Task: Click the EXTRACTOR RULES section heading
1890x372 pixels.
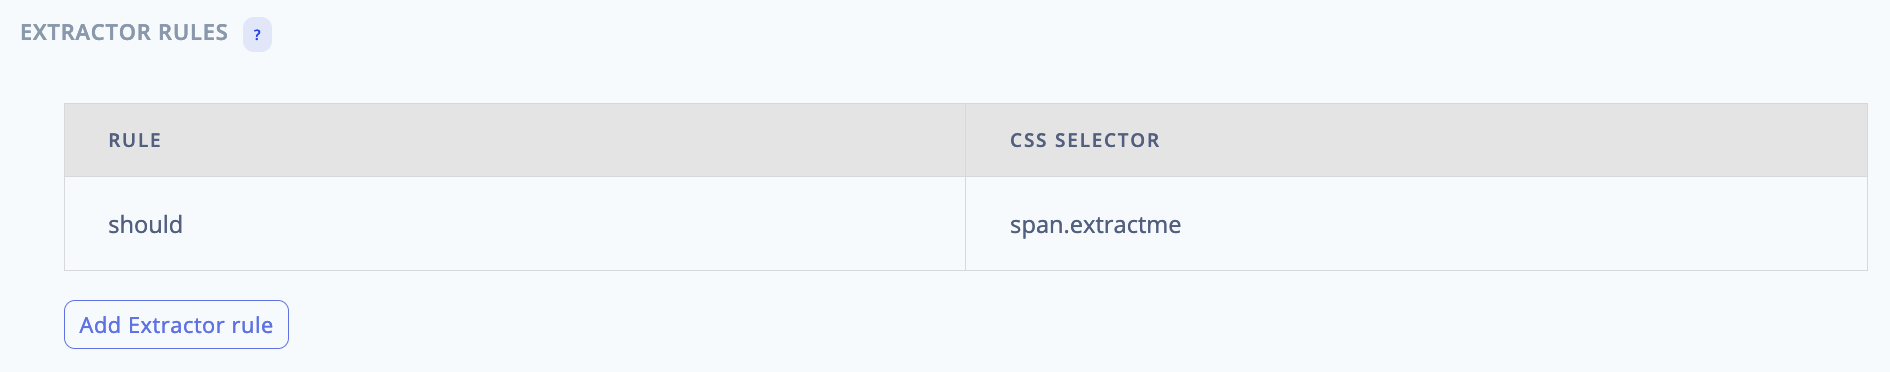Action: coord(124,33)
